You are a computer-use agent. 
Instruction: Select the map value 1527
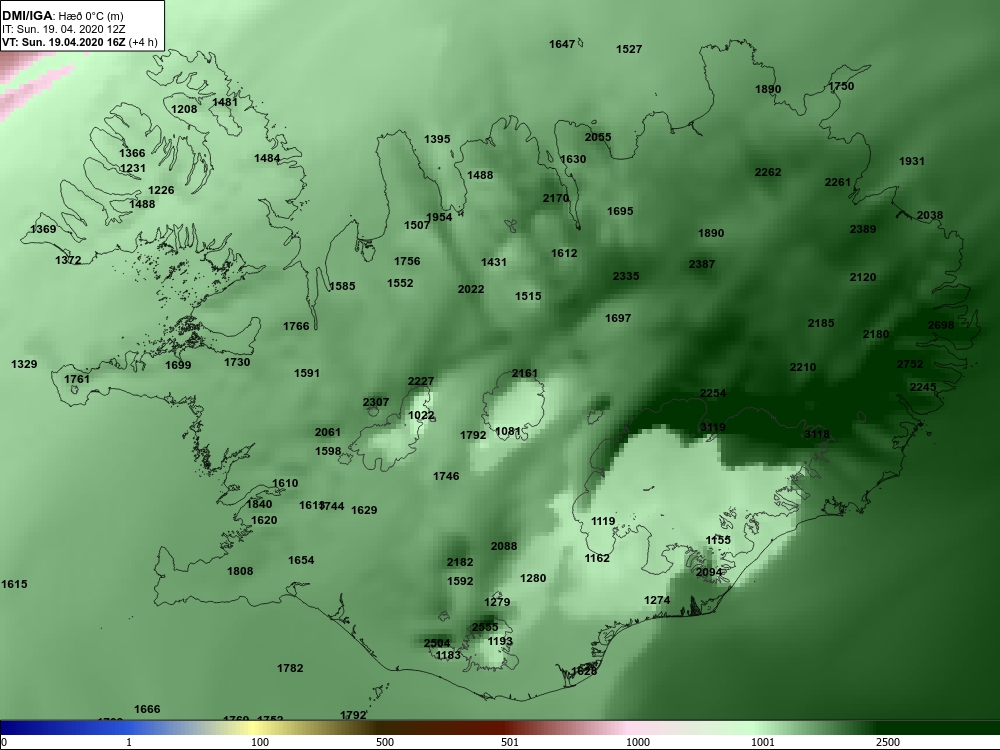pyautogui.click(x=629, y=49)
